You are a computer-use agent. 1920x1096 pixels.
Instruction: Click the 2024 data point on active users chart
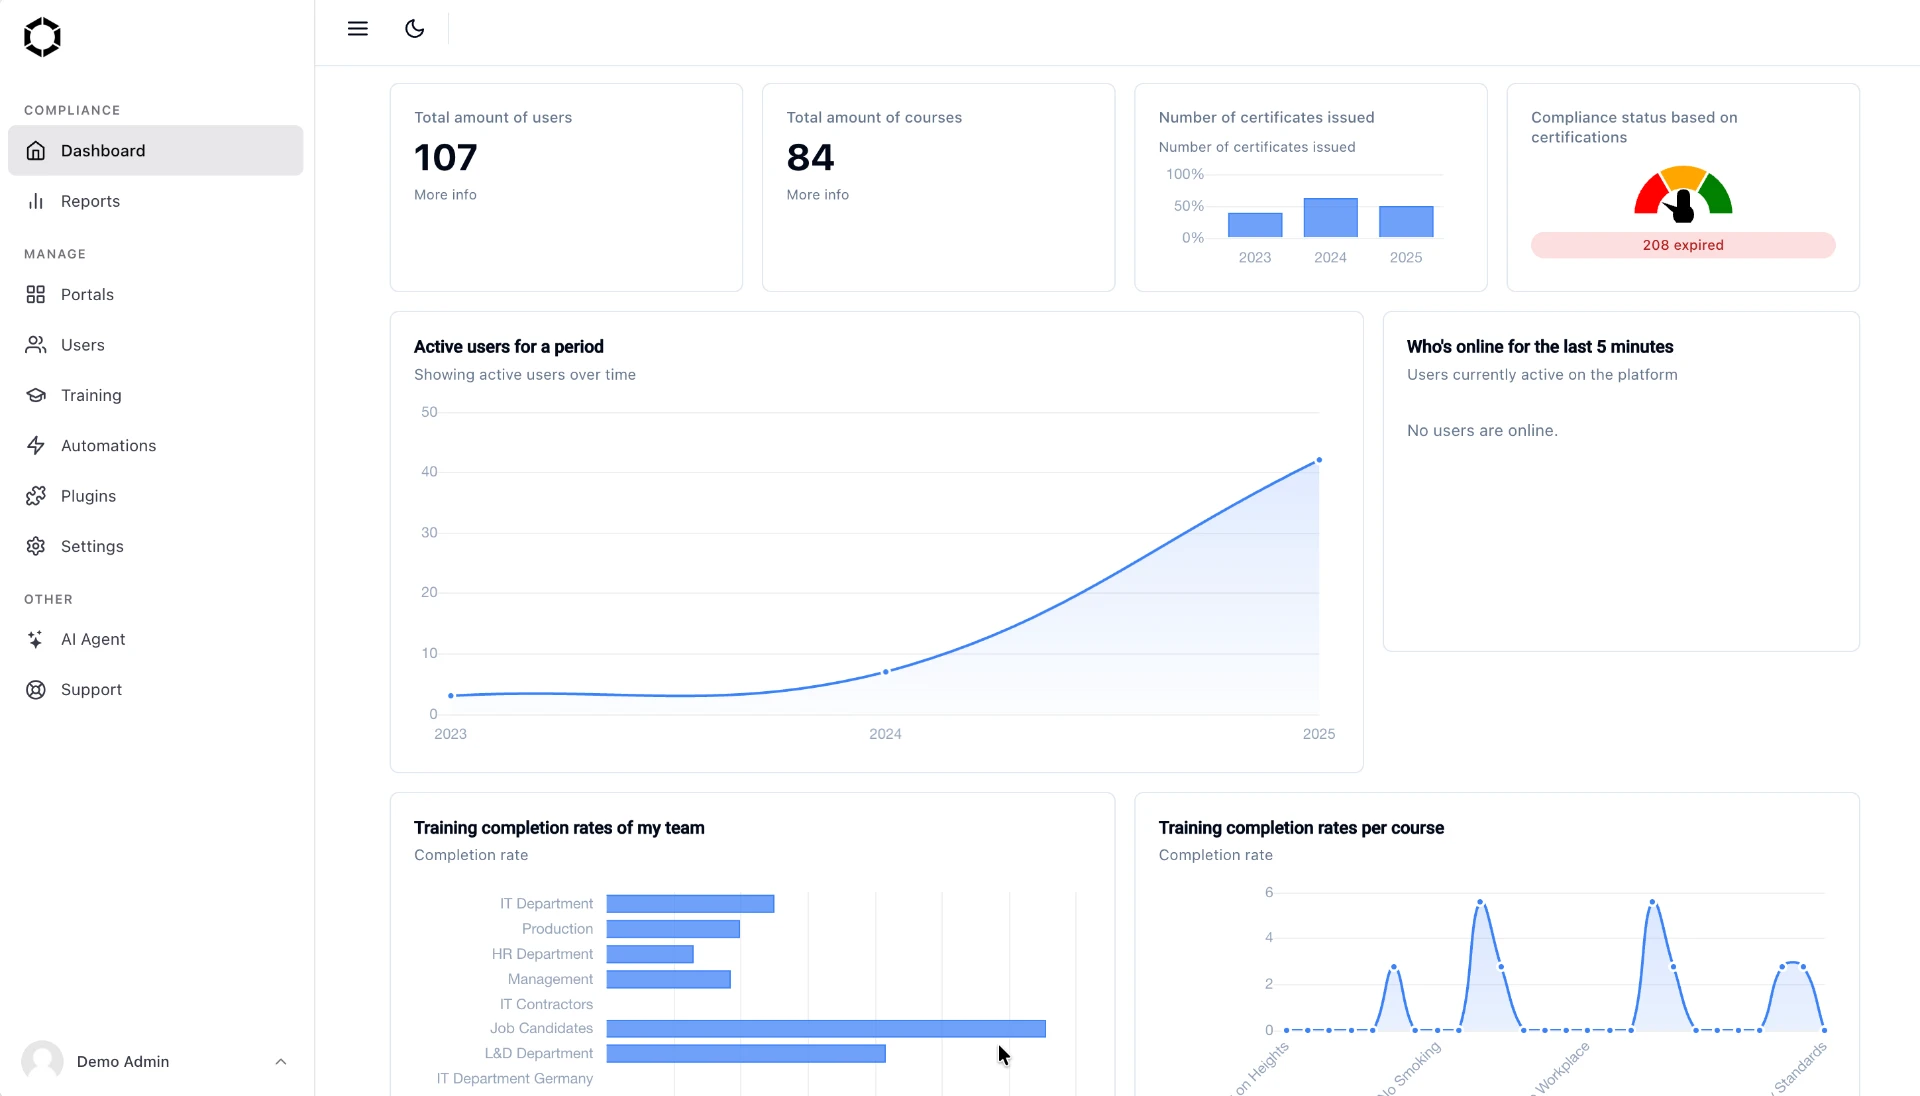885,672
